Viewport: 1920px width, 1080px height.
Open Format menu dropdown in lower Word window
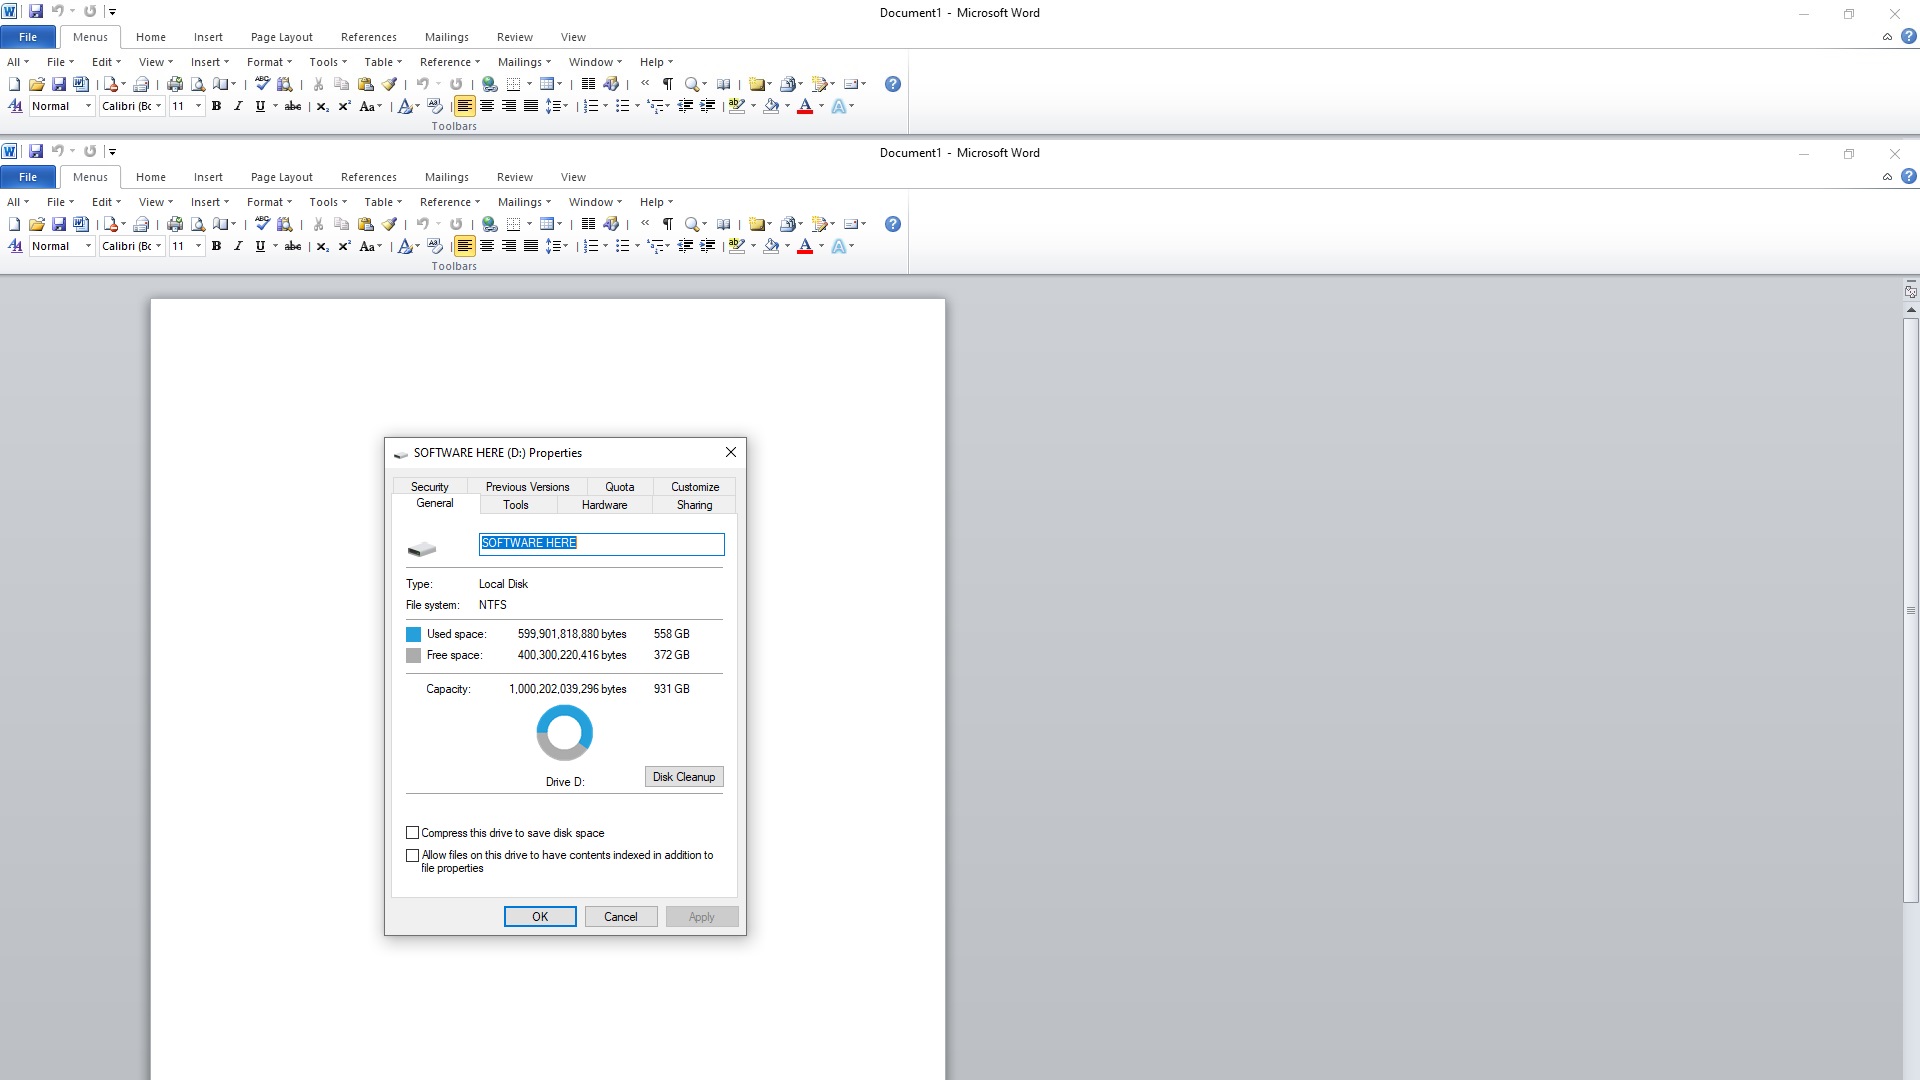(x=269, y=202)
